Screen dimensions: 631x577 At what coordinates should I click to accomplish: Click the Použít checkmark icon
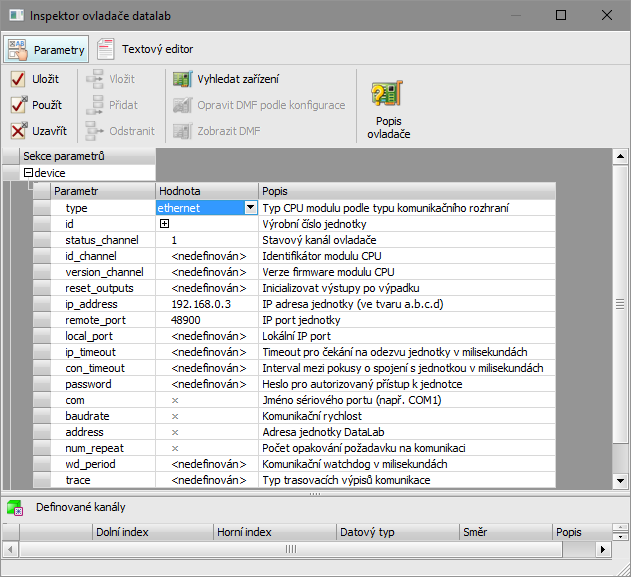pyautogui.click(x=19, y=105)
